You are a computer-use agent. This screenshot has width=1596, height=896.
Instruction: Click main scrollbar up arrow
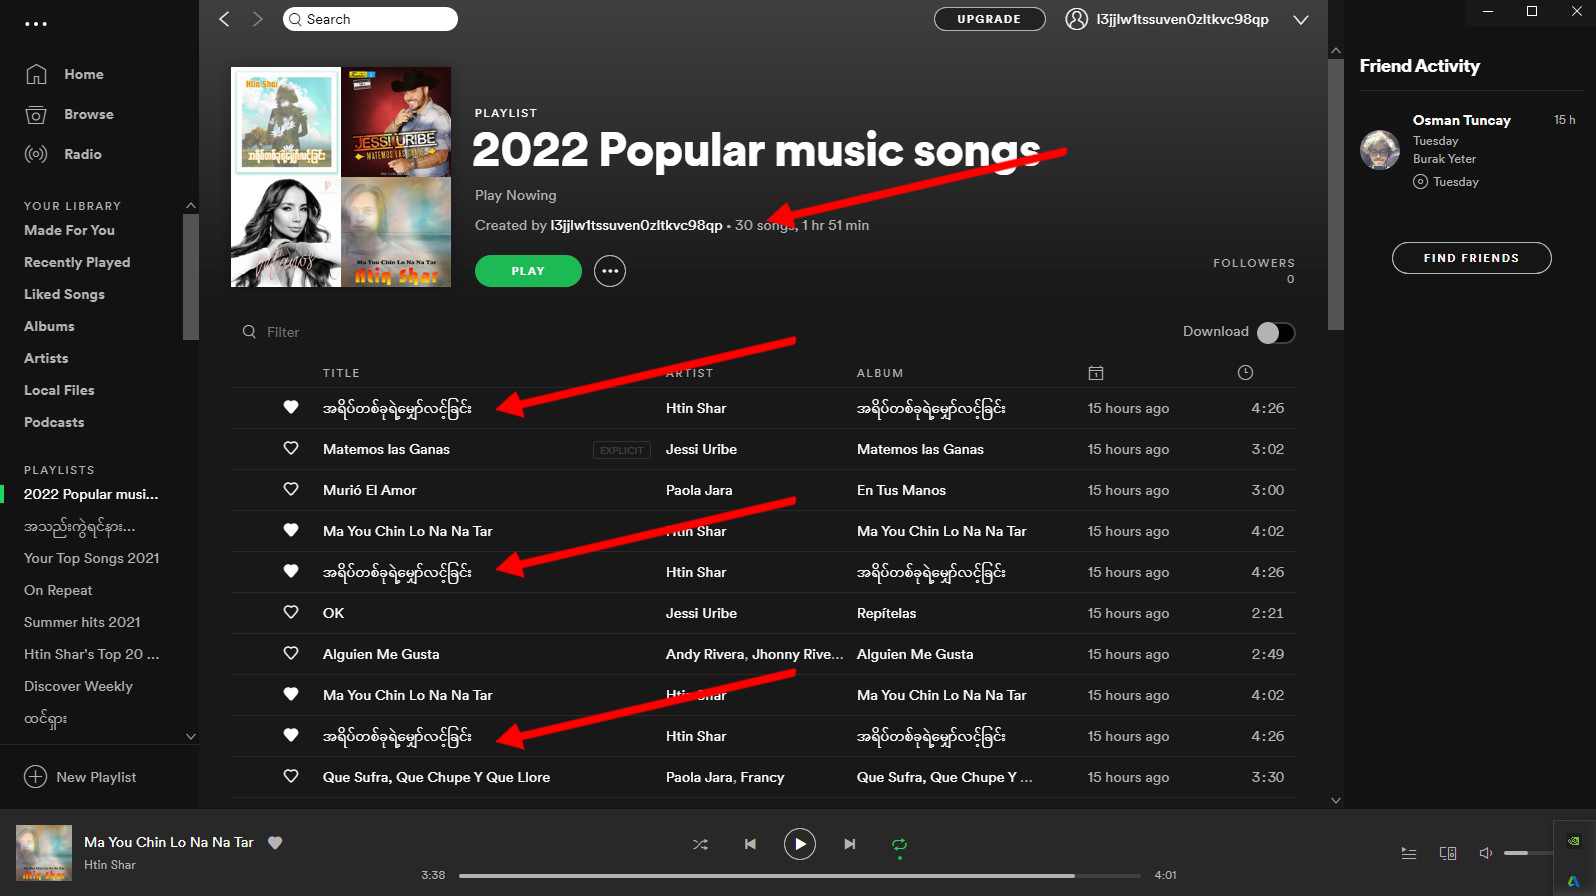tap(1336, 50)
